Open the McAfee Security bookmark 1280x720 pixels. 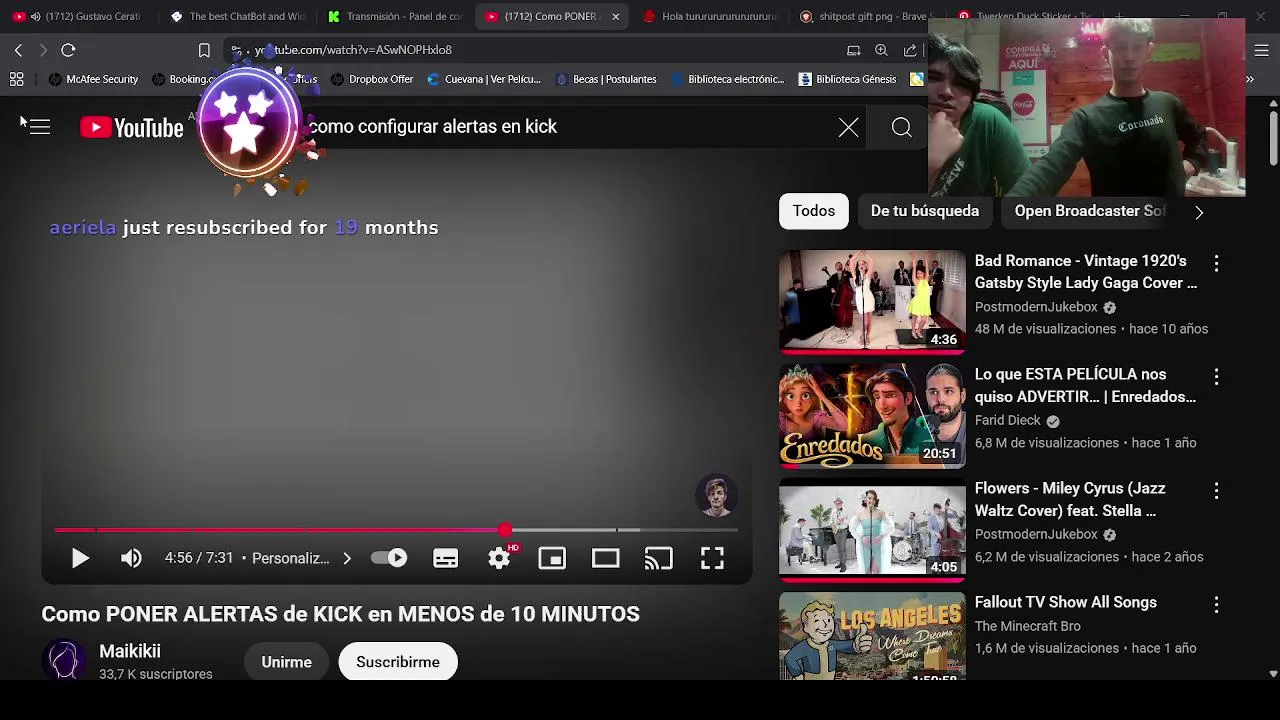coord(93,79)
